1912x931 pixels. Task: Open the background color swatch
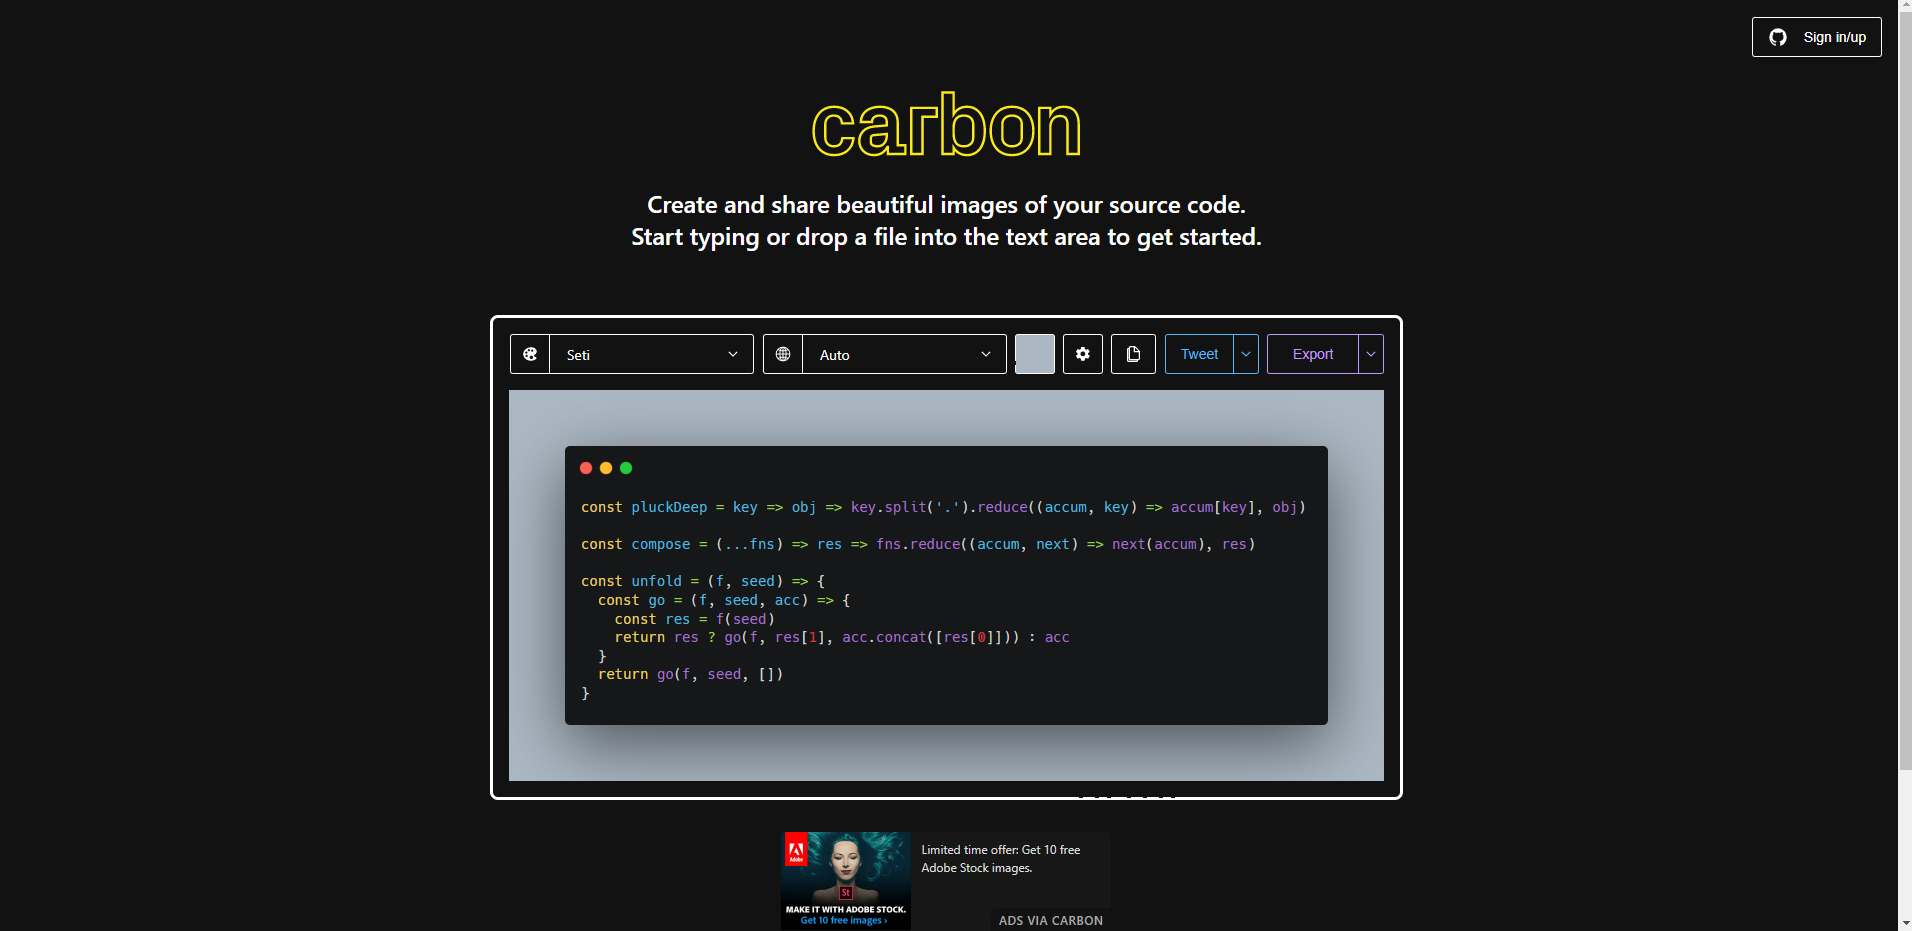1035,354
